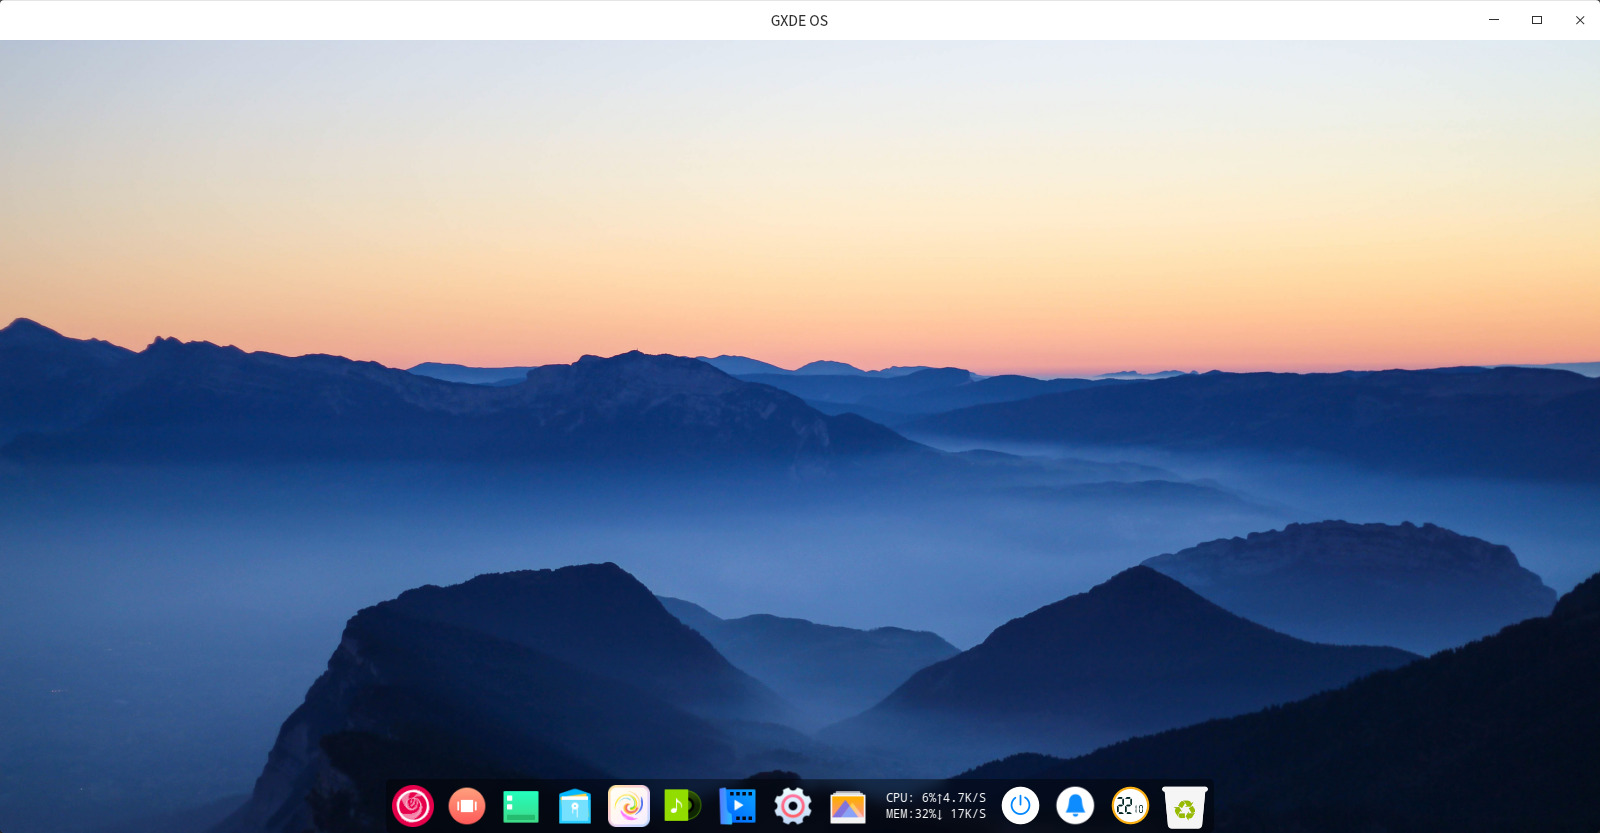Open multitasking view from the dock

(x=467, y=806)
